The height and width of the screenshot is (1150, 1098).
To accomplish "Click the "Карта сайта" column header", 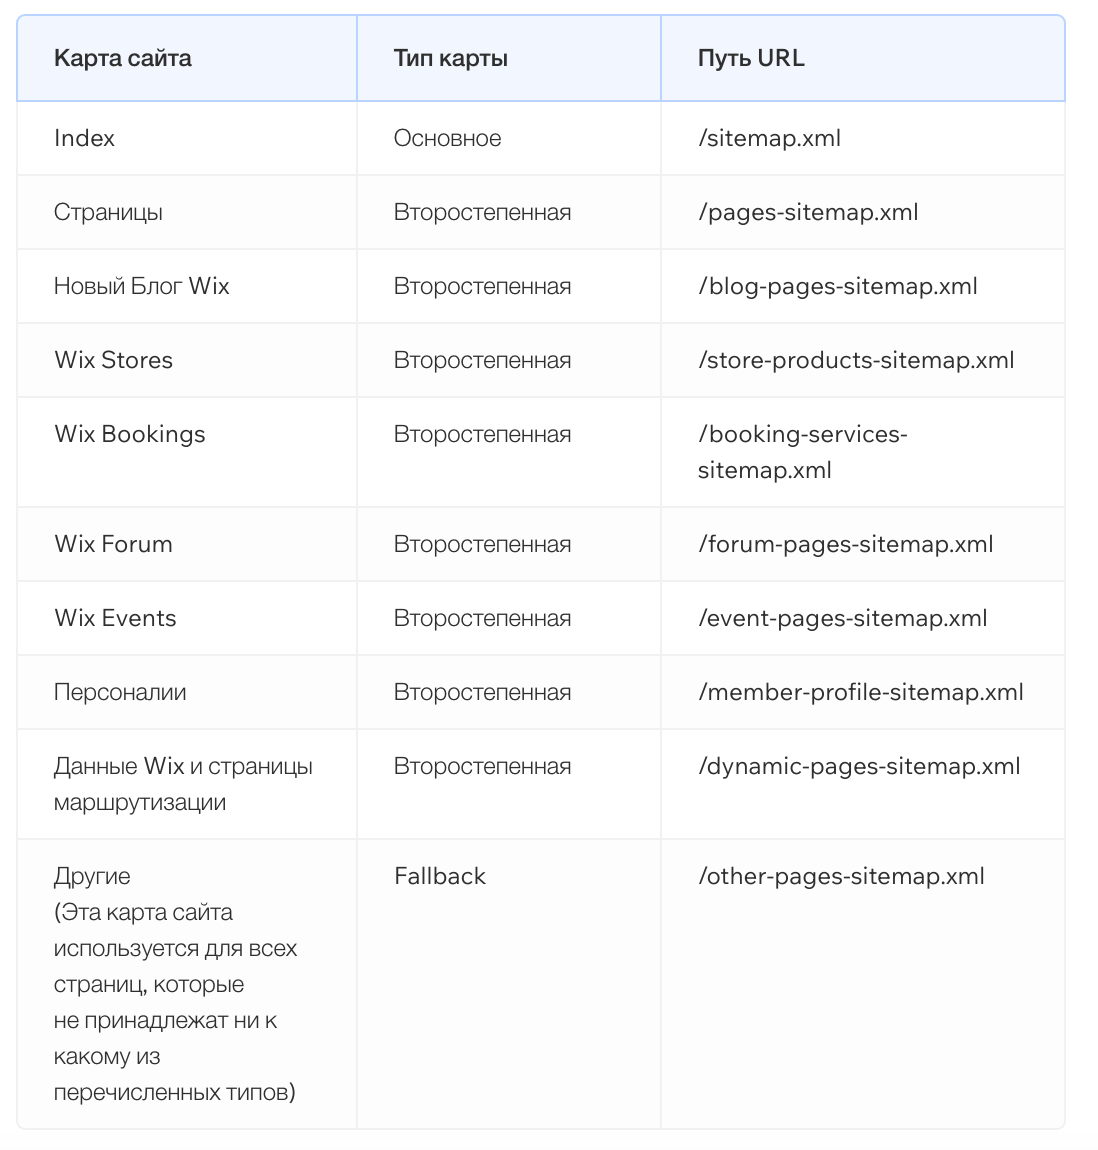I will (122, 58).
